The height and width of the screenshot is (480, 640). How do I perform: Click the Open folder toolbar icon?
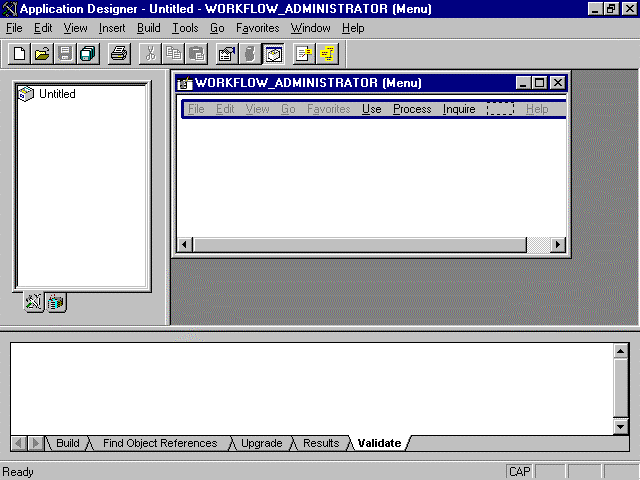42,54
